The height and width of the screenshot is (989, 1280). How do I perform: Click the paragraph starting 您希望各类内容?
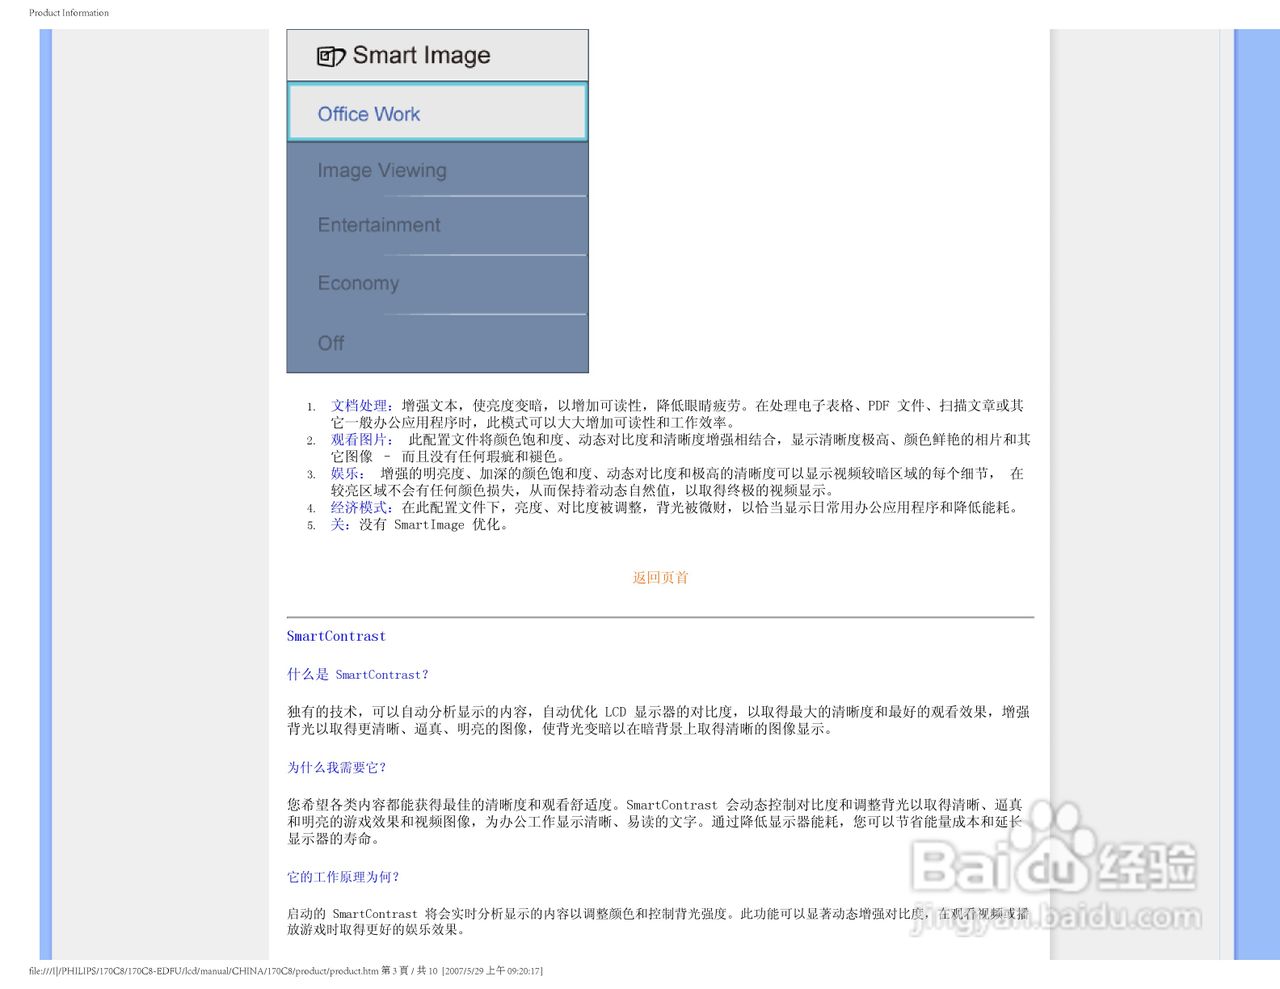[x=655, y=821]
